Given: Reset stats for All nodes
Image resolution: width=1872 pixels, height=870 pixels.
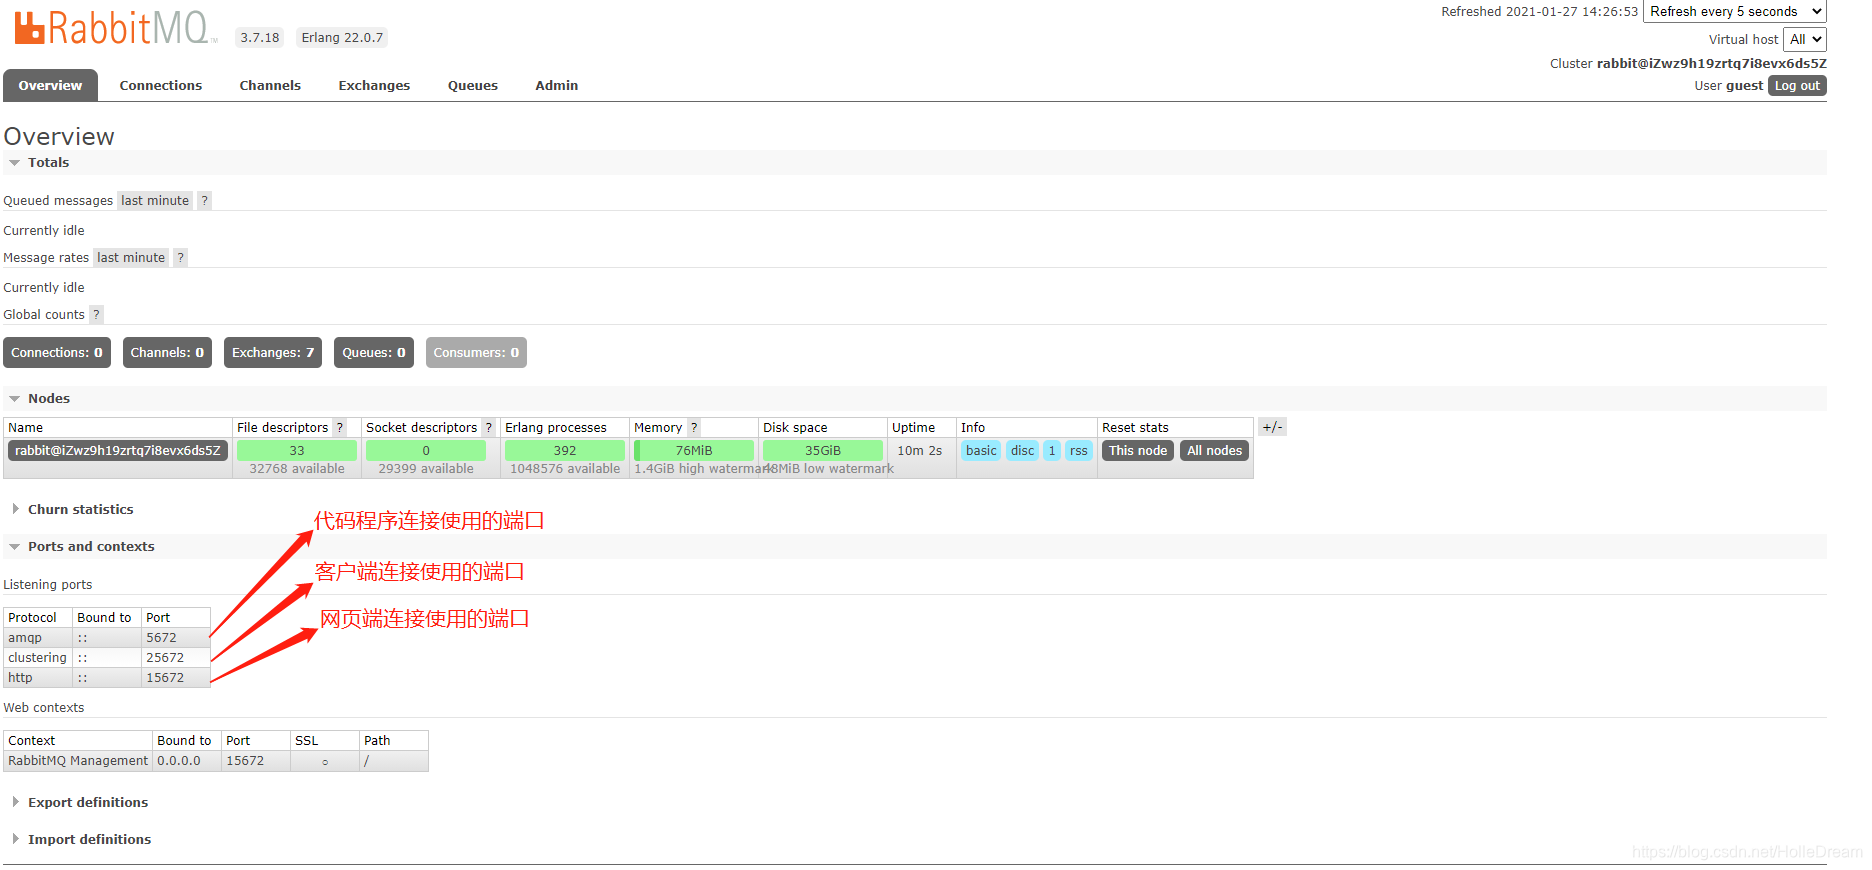Looking at the screenshot, I should [1215, 450].
